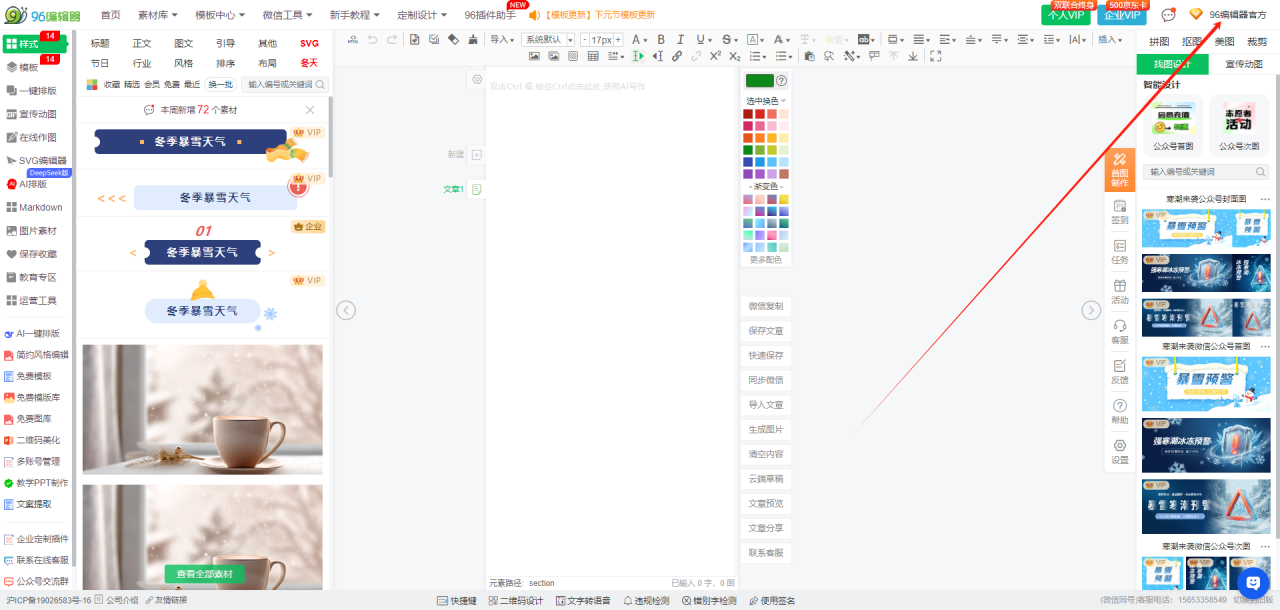Viewport: 1280px width, 610px height.
Task: Open the 系统默认 font family dropdown
Action: [548, 39]
